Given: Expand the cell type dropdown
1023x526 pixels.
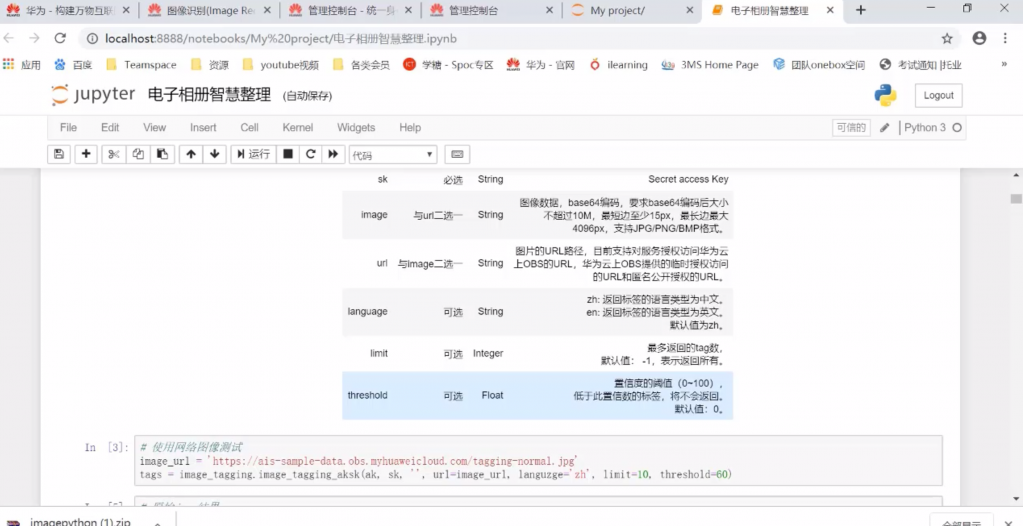Looking at the screenshot, I should pos(392,155).
